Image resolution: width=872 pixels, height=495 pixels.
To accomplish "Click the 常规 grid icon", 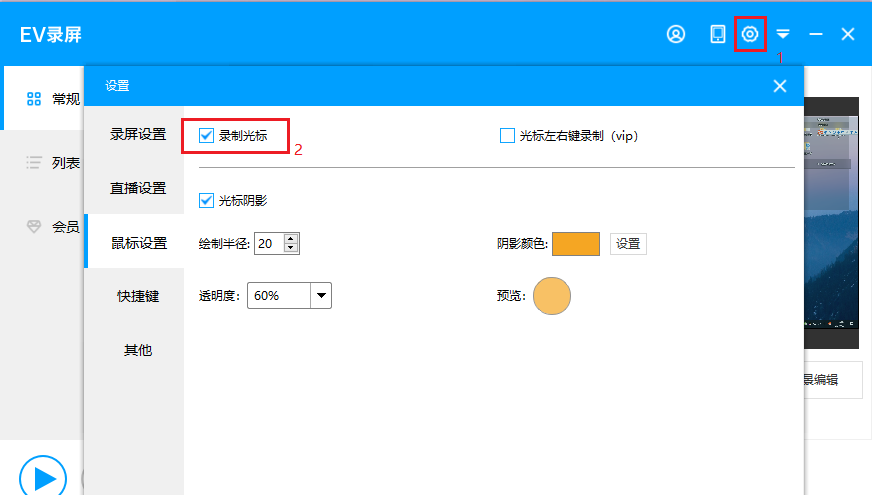I will (x=34, y=99).
